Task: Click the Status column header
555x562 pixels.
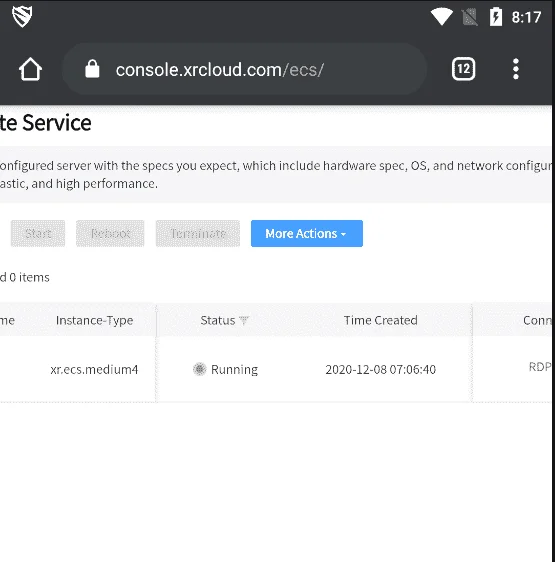Action: coord(218,320)
